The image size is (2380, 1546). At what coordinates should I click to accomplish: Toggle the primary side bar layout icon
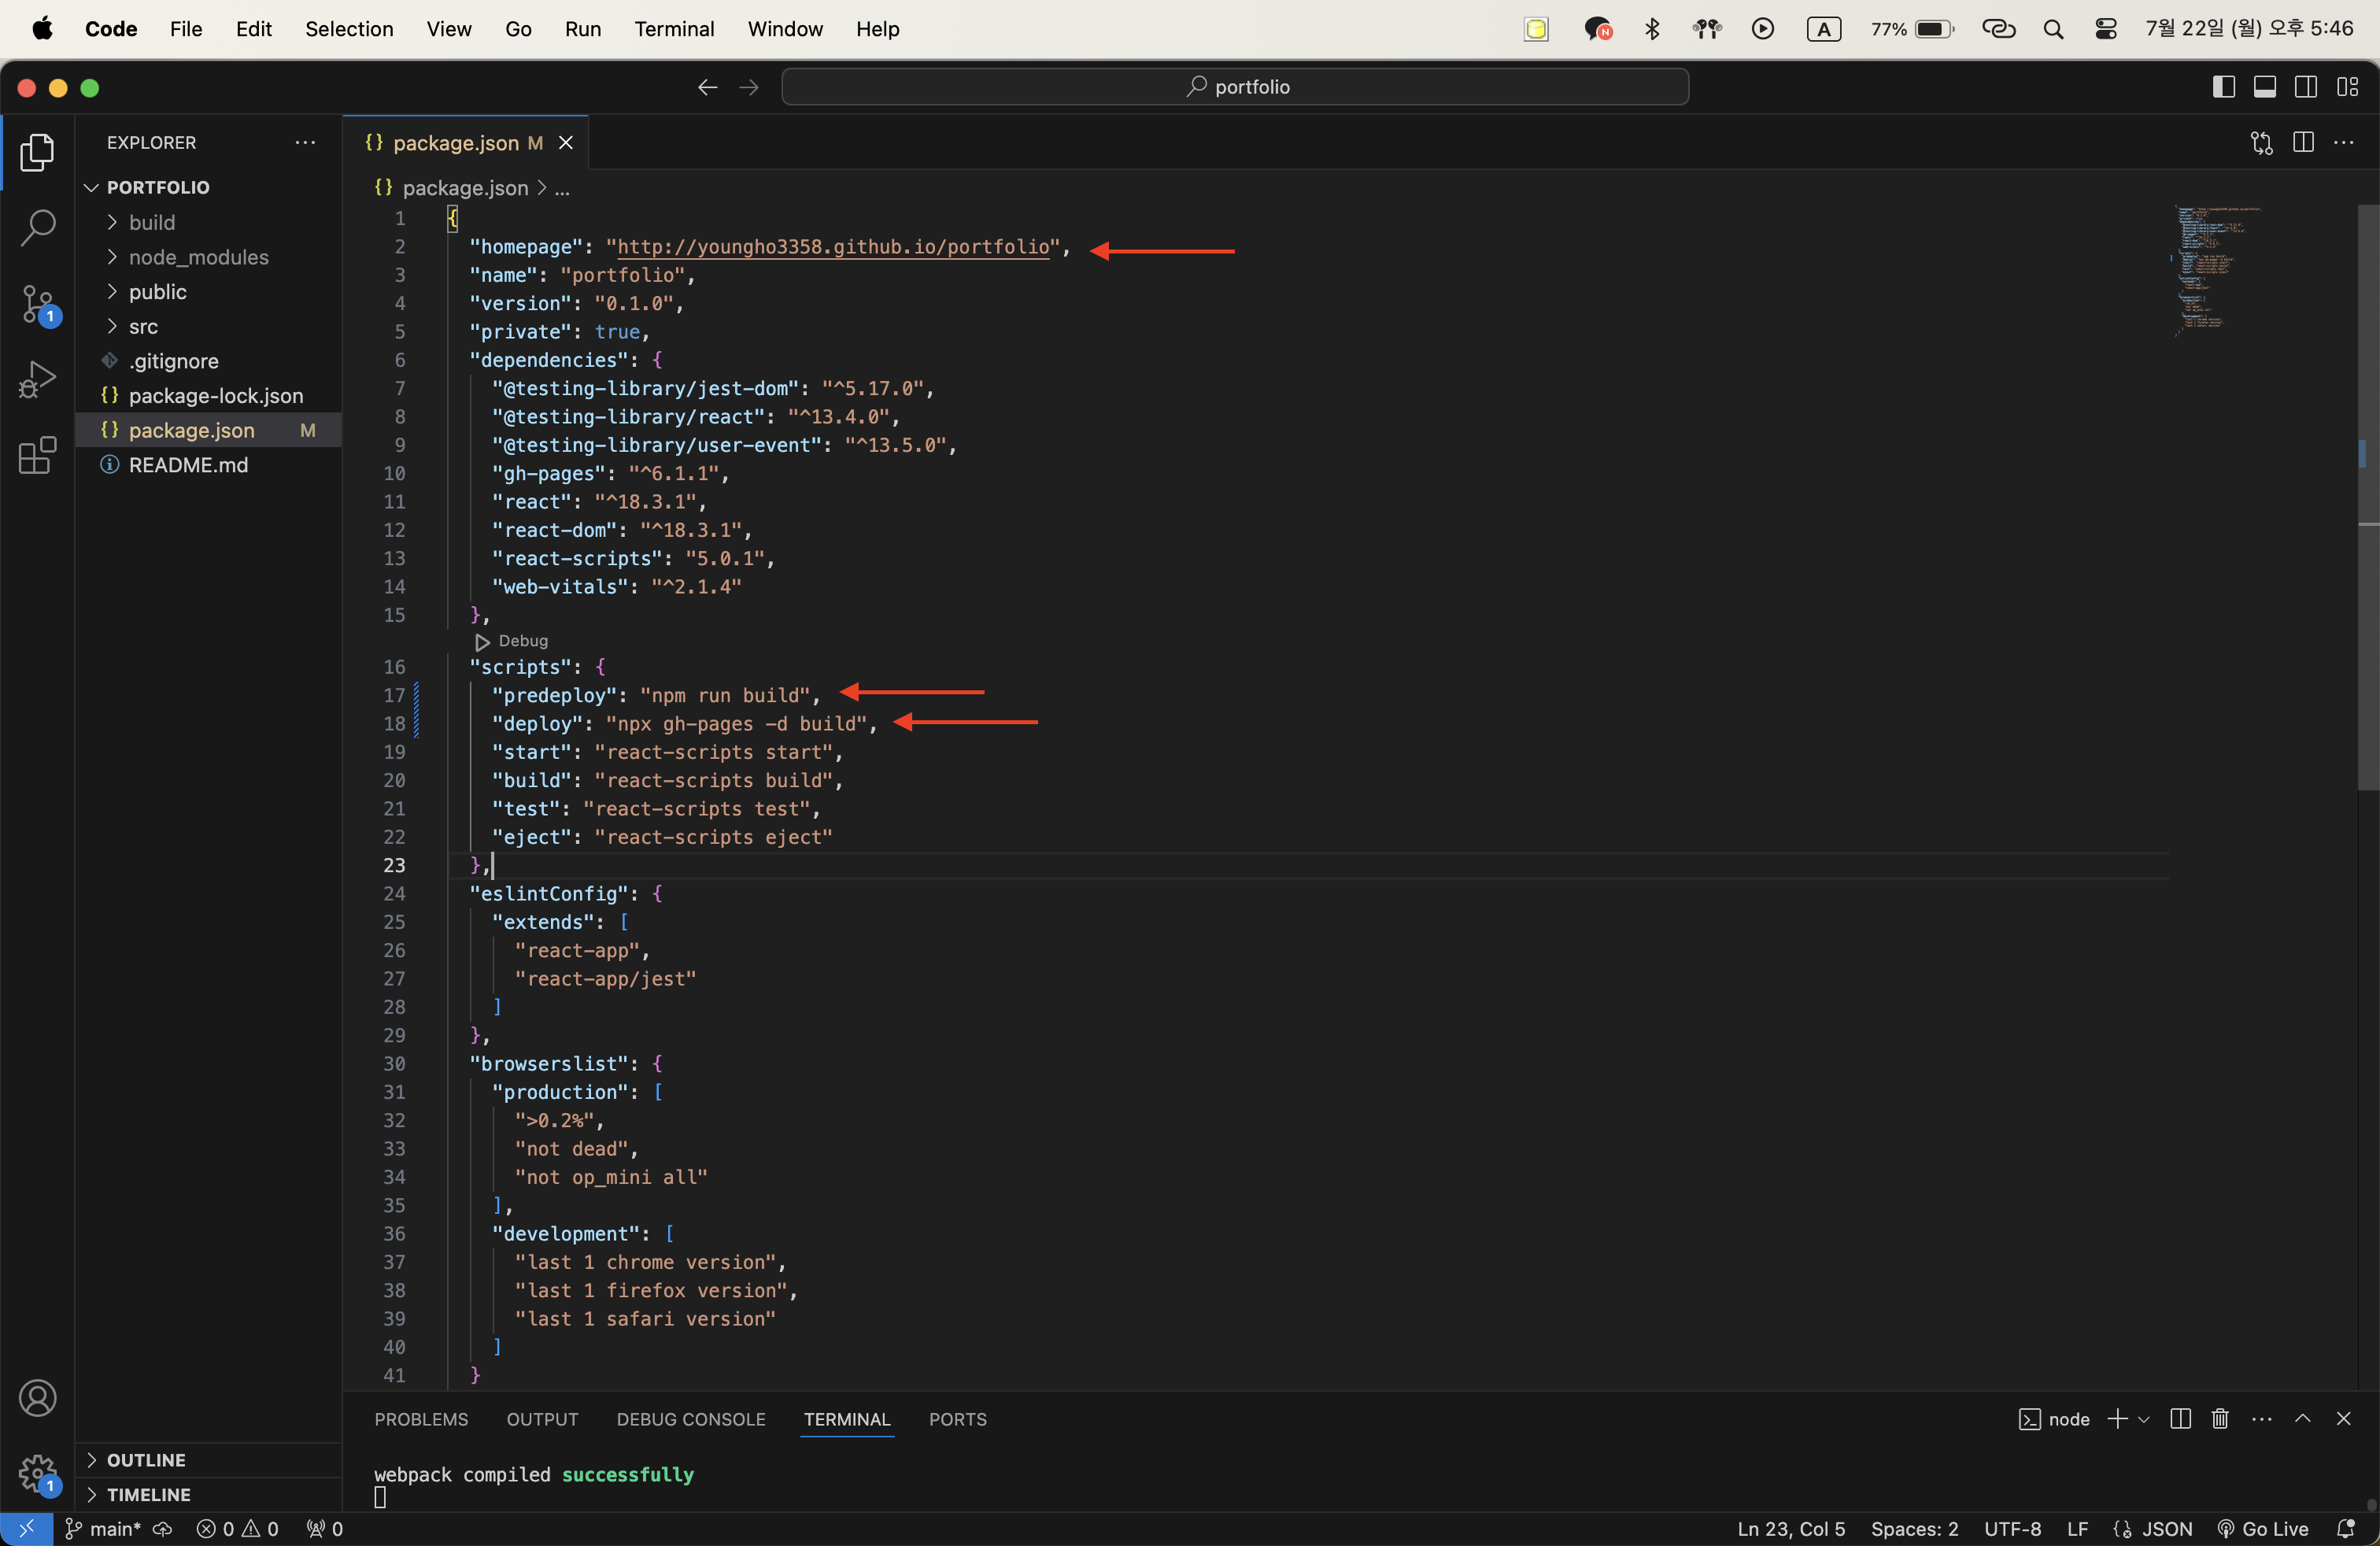click(x=2223, y=87)
